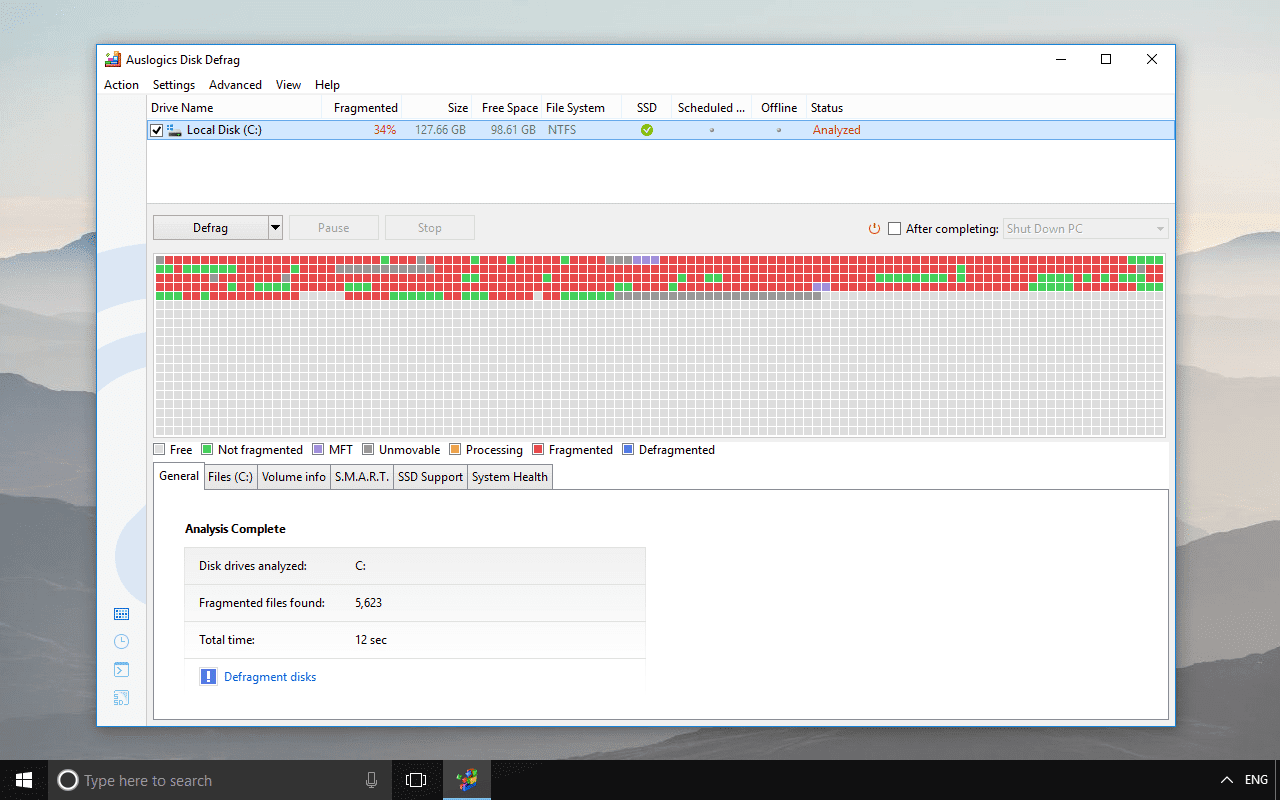Open Task View on the taskbar
The width and height of the screenshot is (1280, 800).
pos(416,780)
